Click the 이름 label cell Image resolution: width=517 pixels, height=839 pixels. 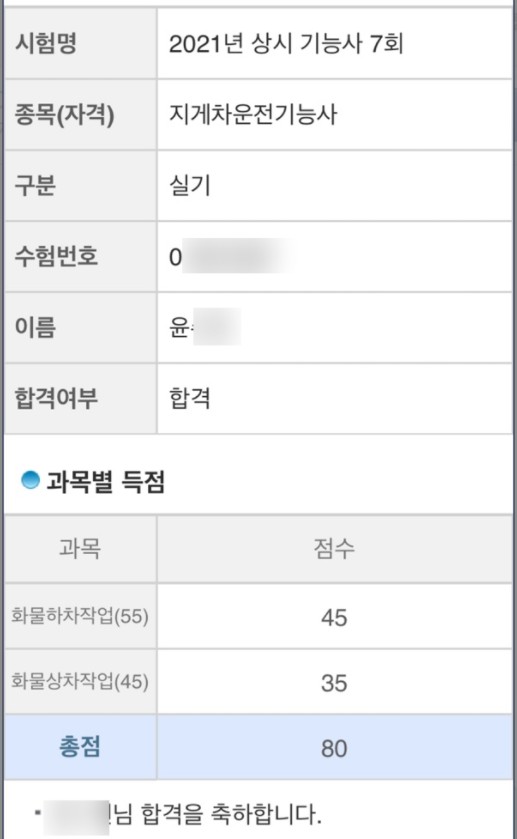(81, 327)
